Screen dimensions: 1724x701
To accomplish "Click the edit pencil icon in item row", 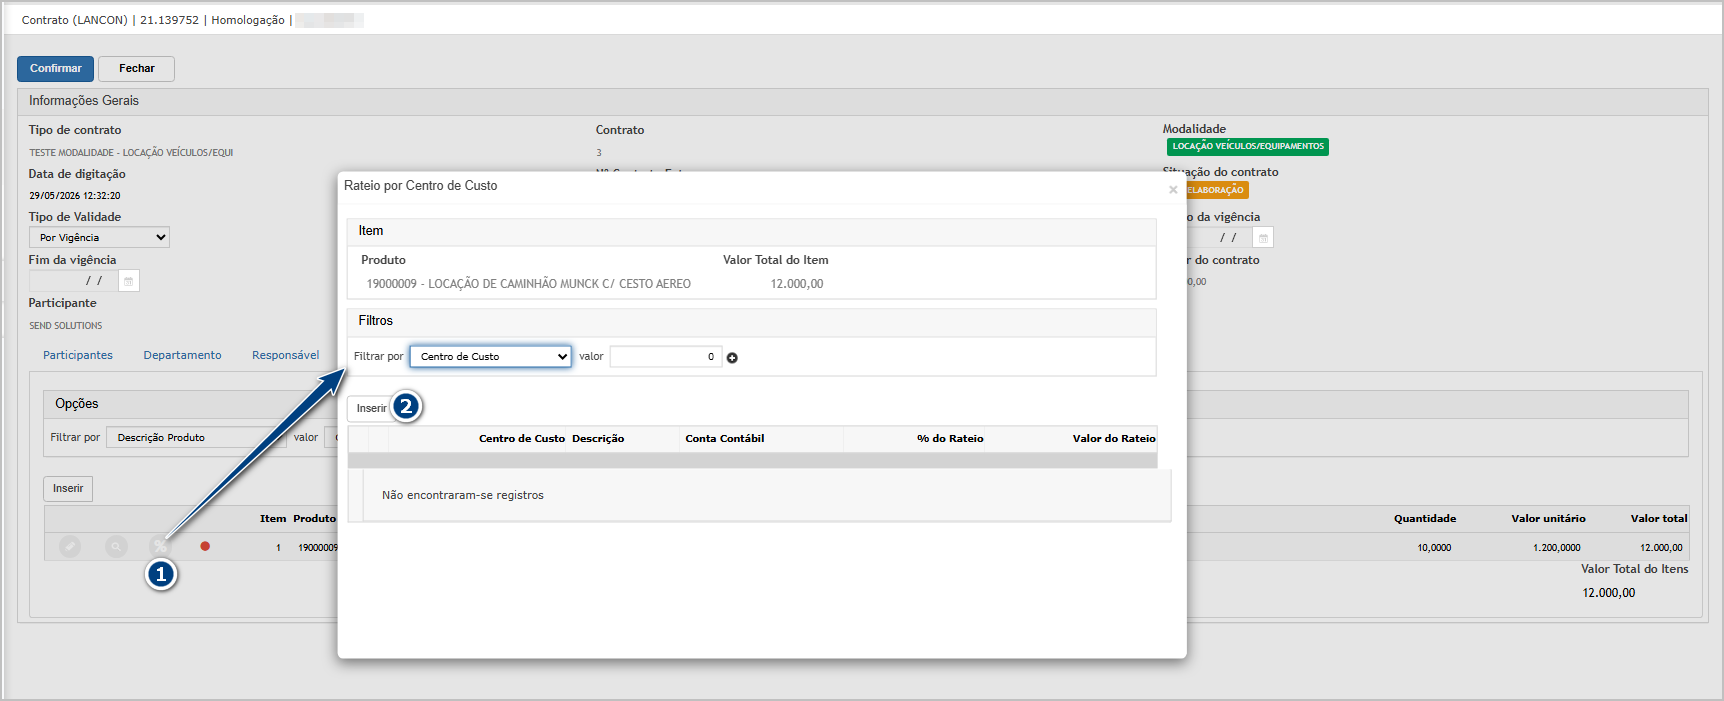I will coord(70,547).
